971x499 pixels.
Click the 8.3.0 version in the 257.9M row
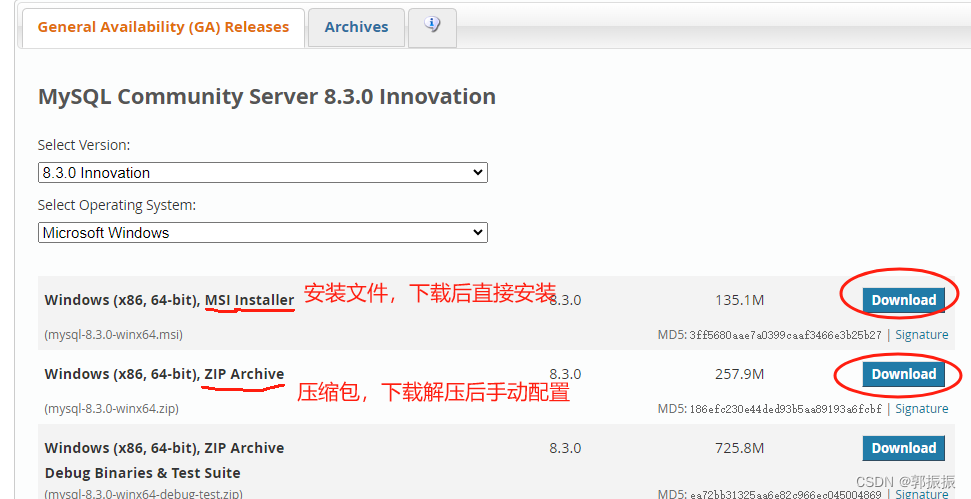(565, 374)
